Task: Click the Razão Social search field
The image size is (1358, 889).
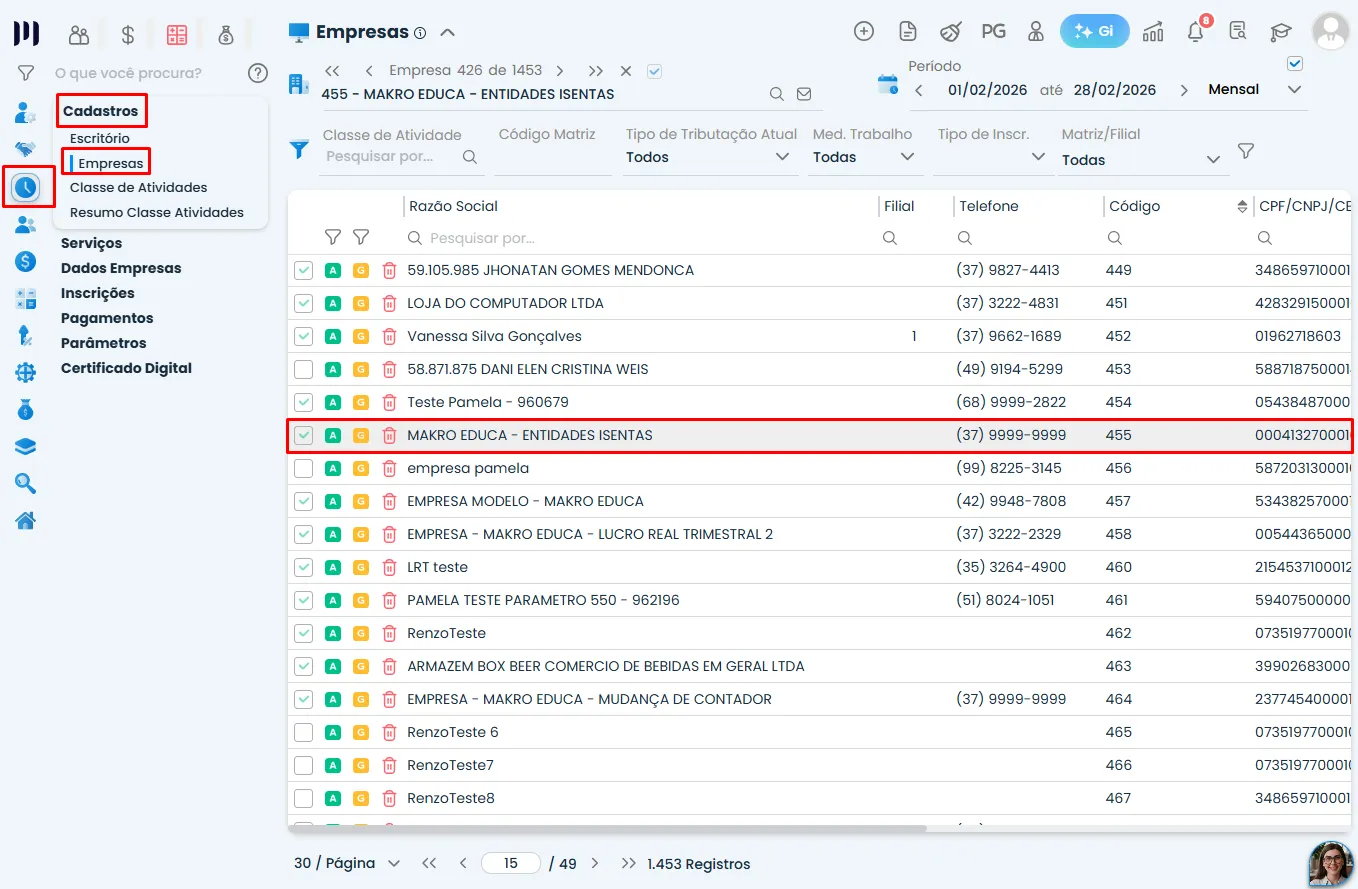Action: click(640, 238)
